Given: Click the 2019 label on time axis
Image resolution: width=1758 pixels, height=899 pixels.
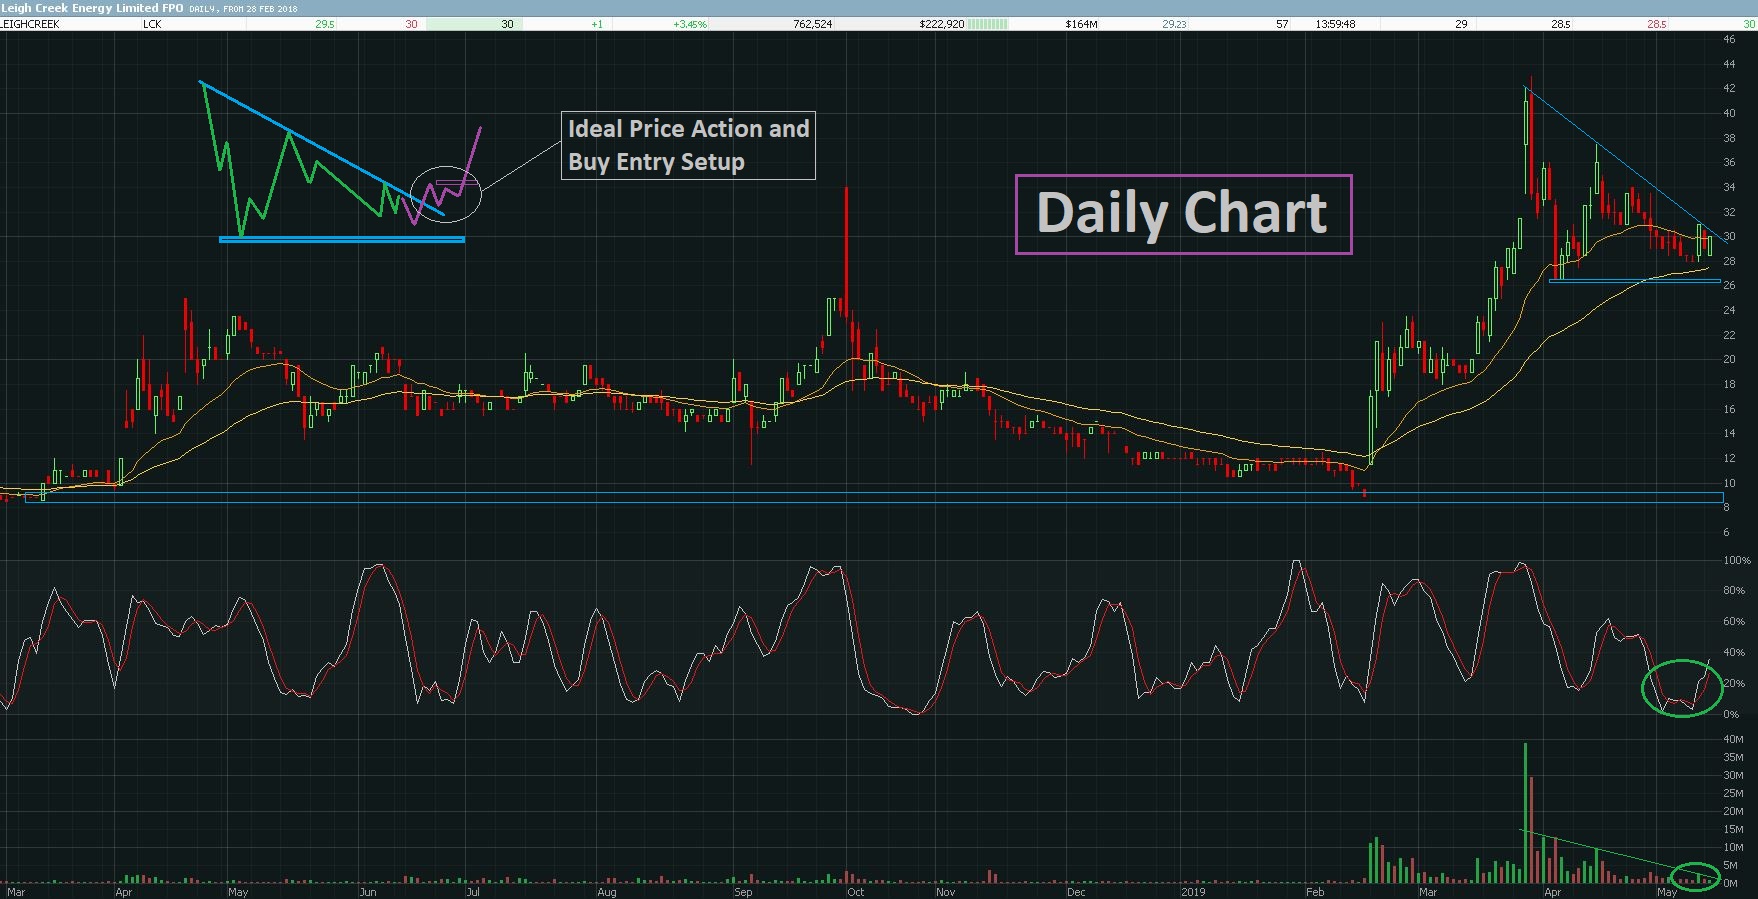Looking at the screenshot, I should [1193, 892].
